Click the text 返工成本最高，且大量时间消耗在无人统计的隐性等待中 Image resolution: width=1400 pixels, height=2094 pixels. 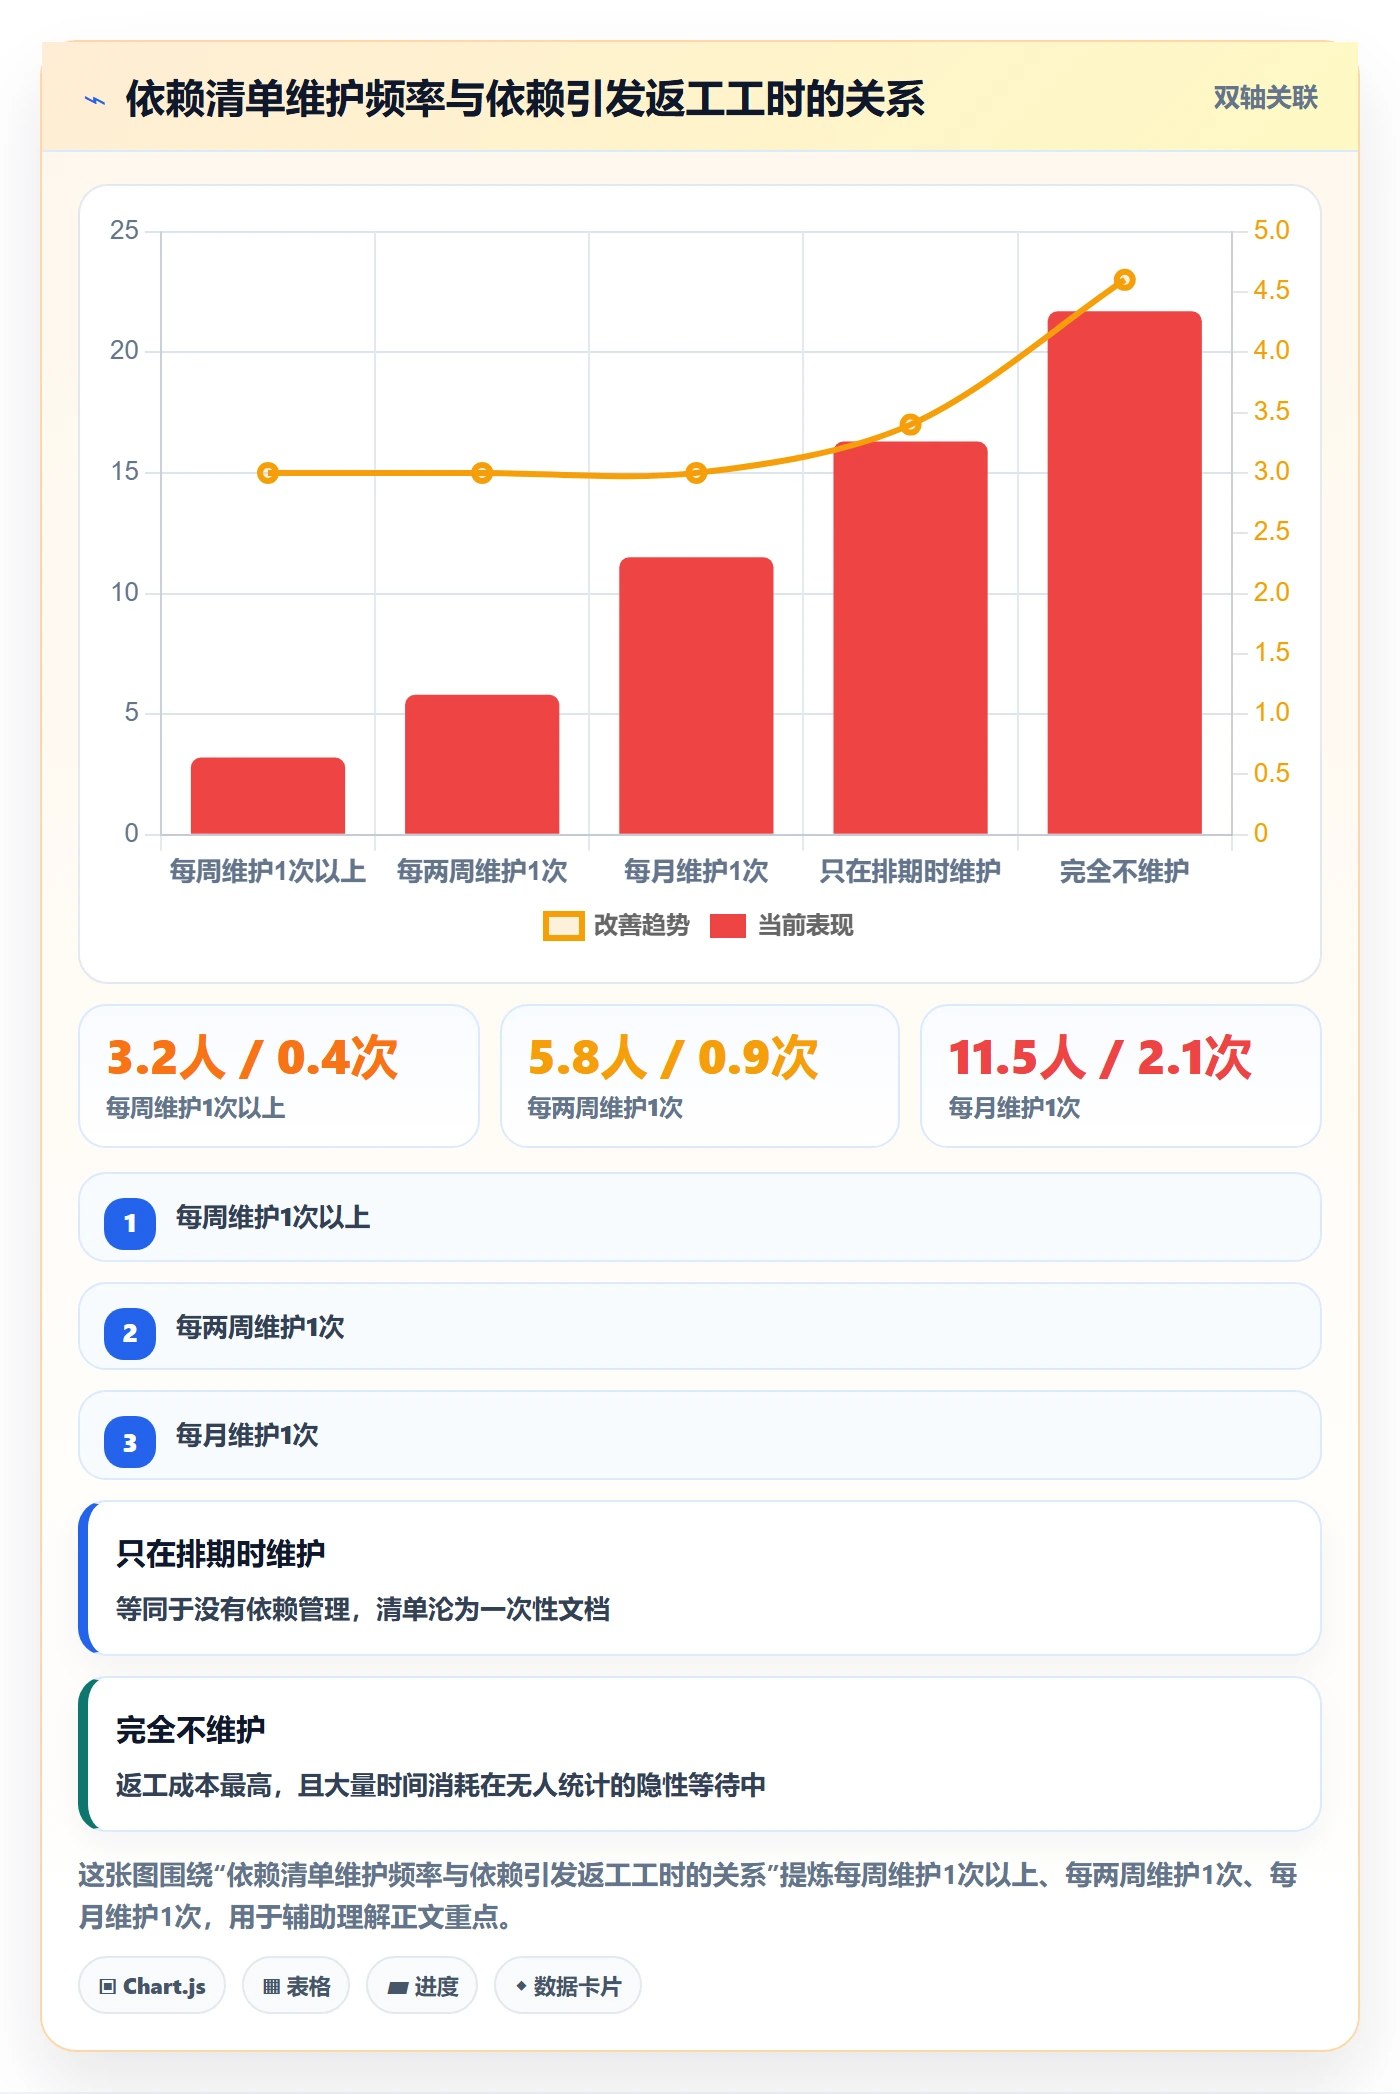pos(441,1785)
